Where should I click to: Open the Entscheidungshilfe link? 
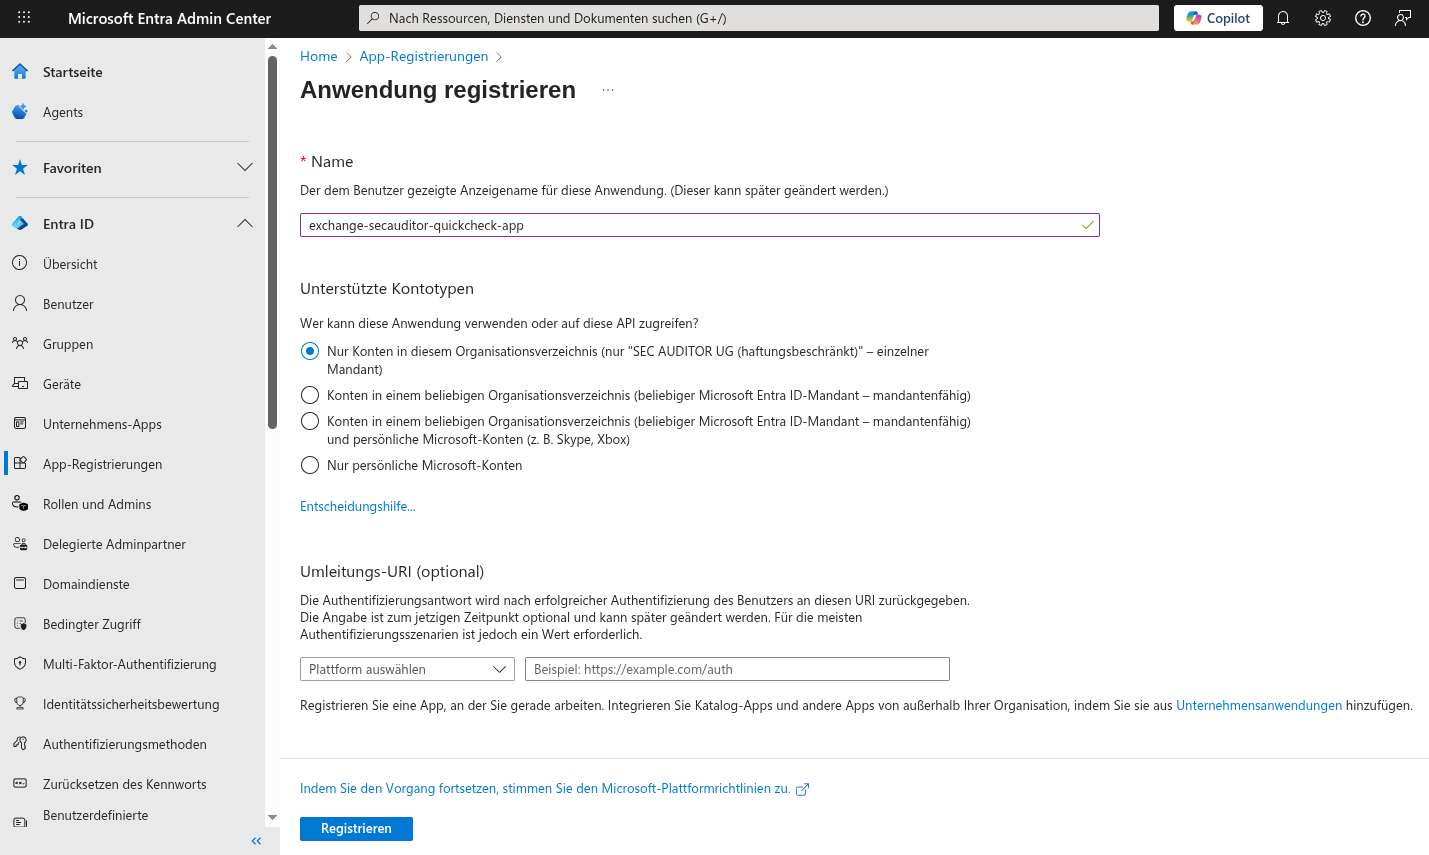click(357, 506)
